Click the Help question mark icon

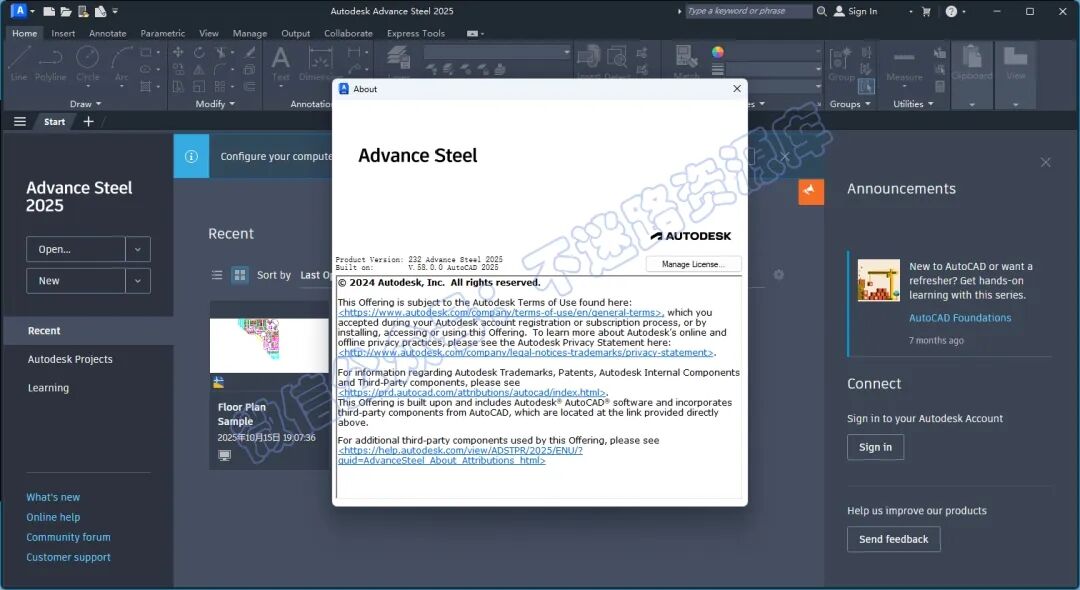click(x=951, y=11)
